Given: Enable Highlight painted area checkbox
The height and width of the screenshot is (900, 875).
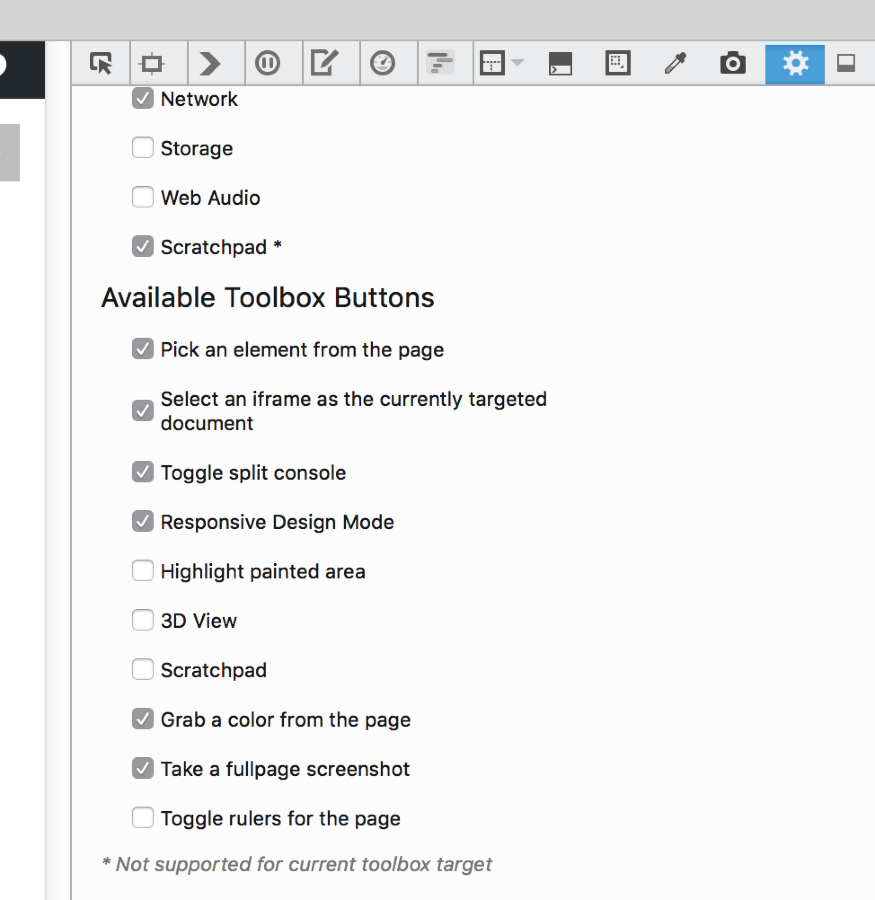Looking at the screenshot, I should click(143, 571).
